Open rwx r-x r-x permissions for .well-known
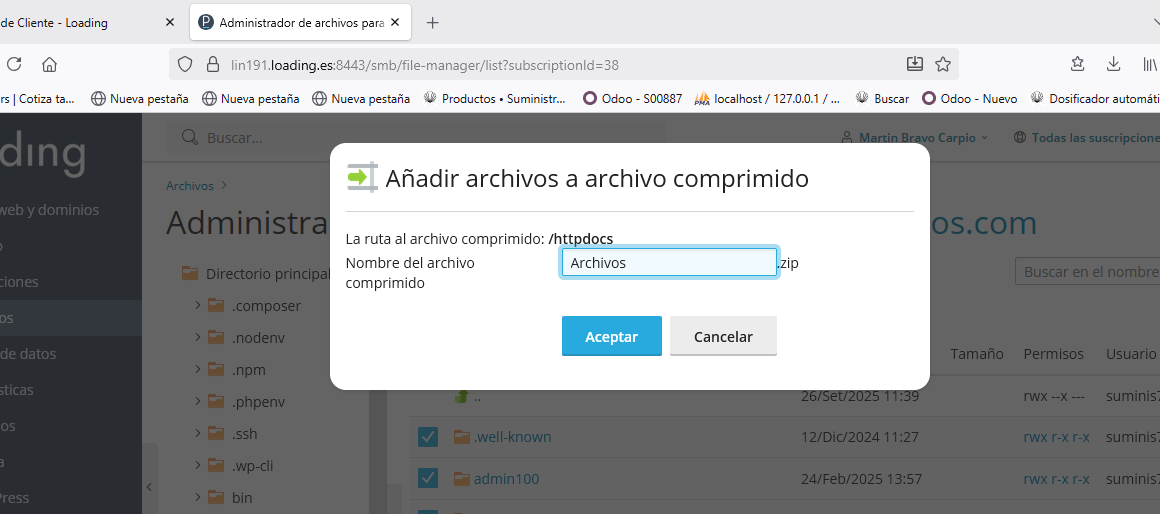The image size is (1160, 514). point(1056,436)
